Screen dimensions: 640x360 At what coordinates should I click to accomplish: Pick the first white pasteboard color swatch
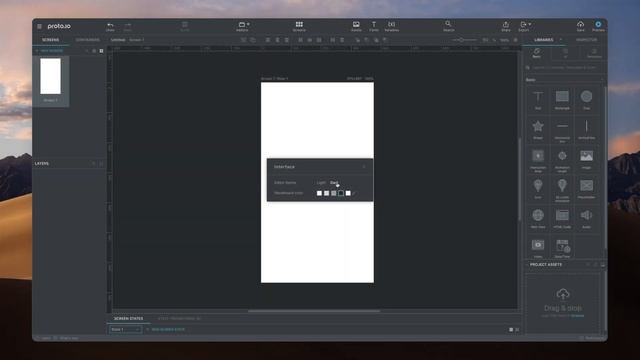coord(319,193)
